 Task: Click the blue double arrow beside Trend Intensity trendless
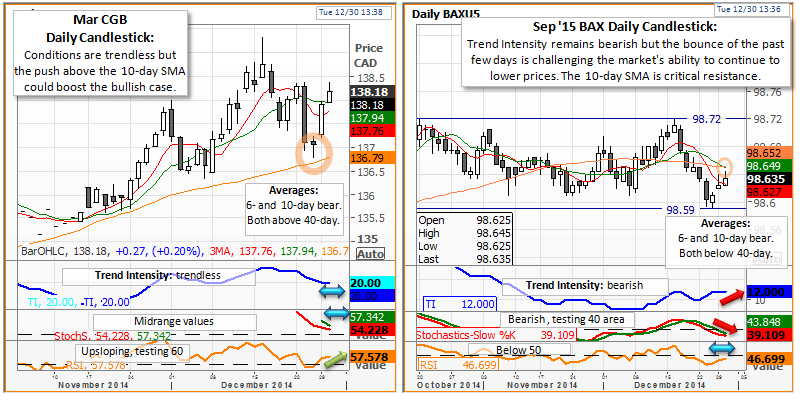click(331, 289)
